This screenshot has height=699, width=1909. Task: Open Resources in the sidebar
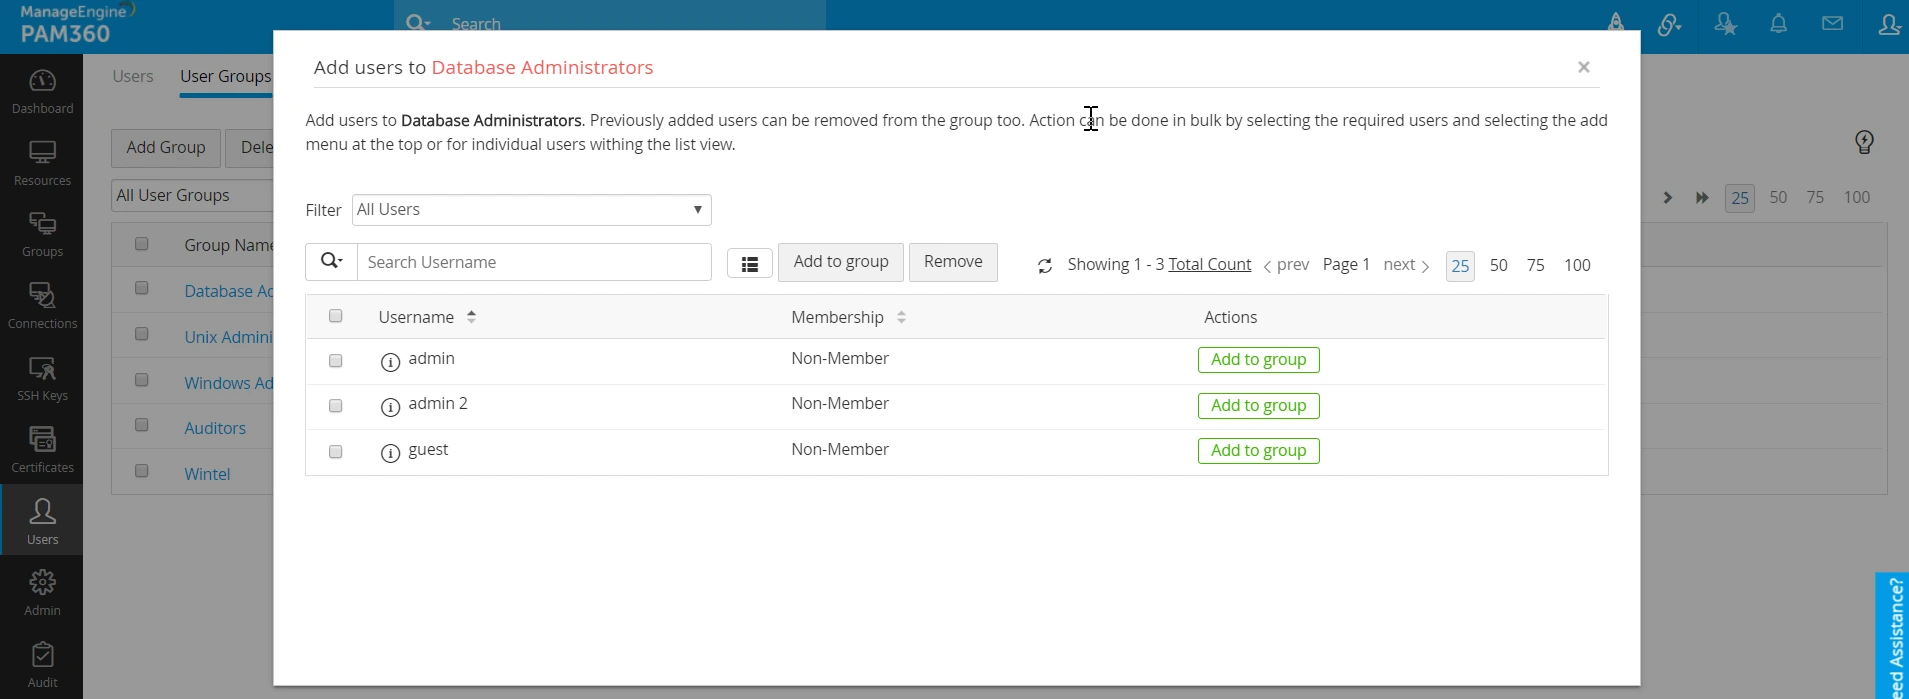pos(42,163)
